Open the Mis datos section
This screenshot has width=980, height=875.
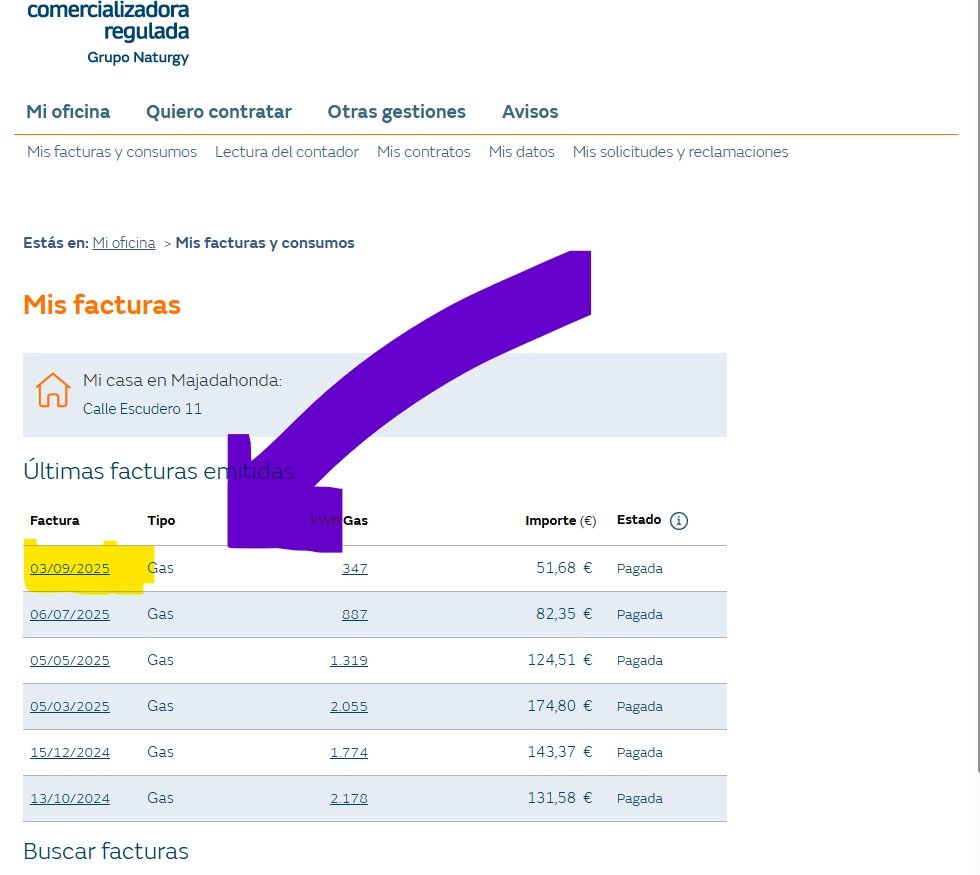pyautogui.click(x=521, y=152)
